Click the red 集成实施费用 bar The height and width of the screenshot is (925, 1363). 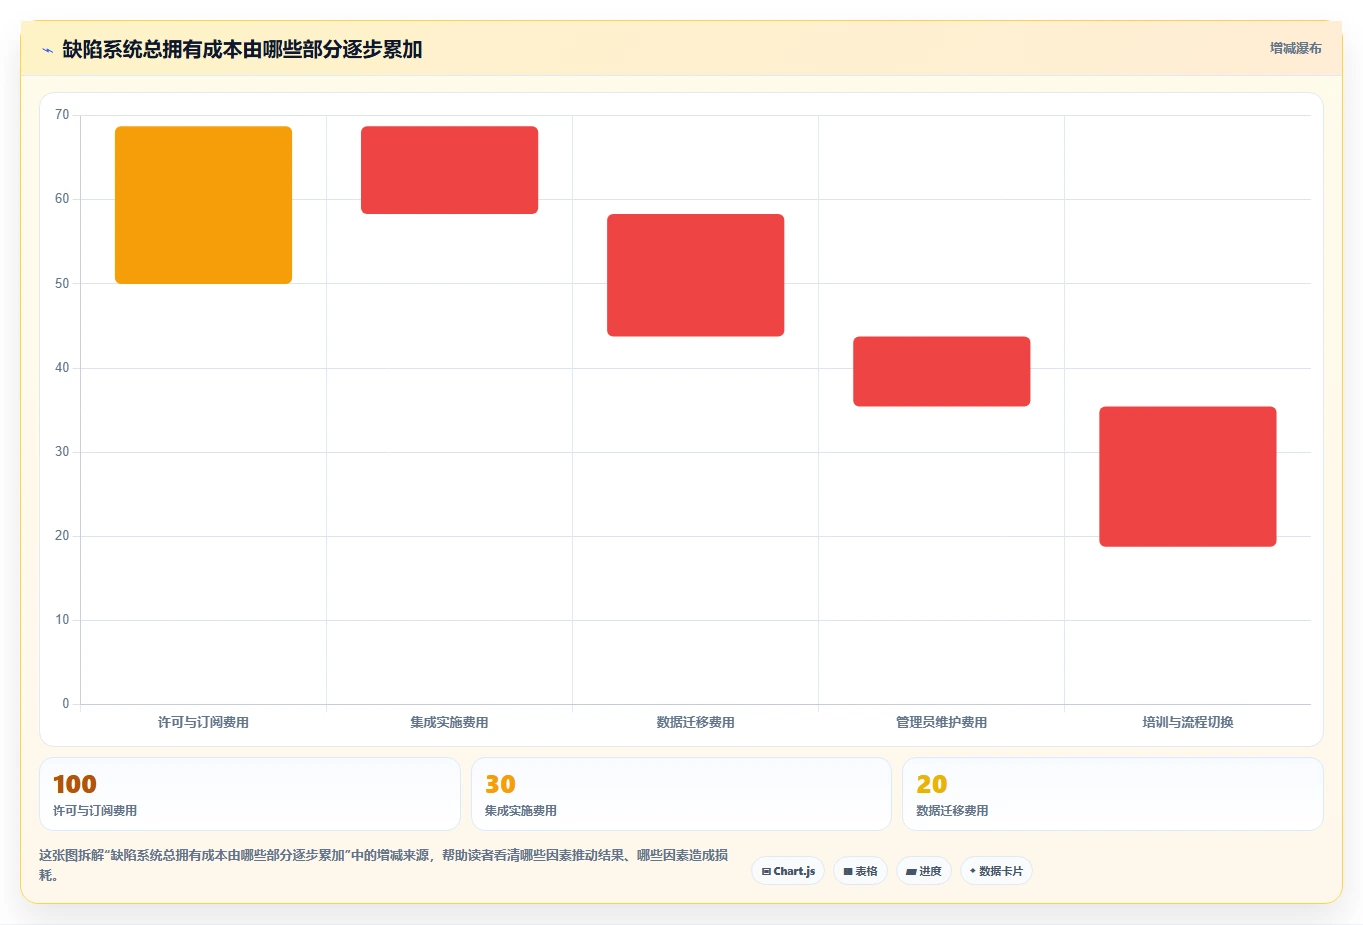click(449, 170)
